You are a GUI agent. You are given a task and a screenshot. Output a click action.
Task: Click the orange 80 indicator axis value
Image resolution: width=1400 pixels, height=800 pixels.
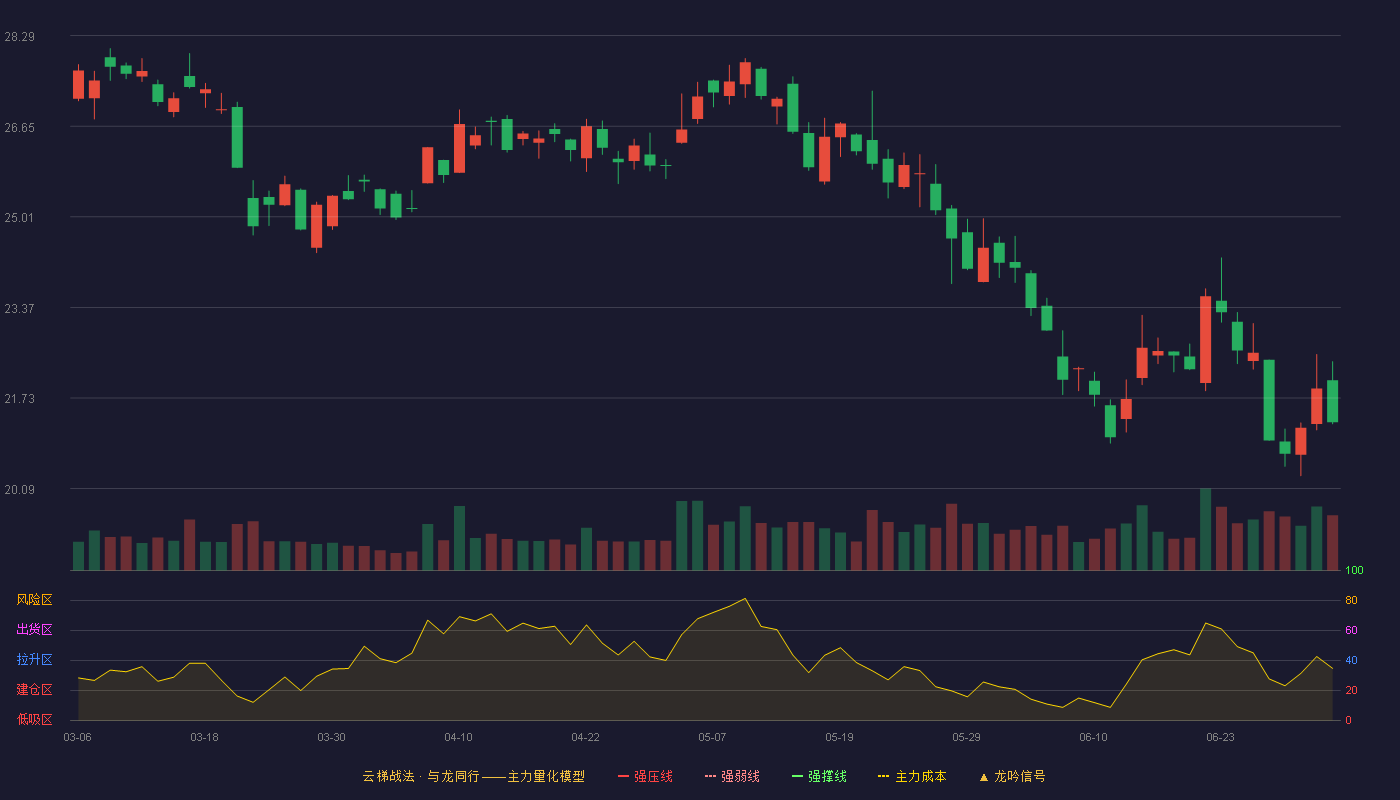coord(1351,600)
